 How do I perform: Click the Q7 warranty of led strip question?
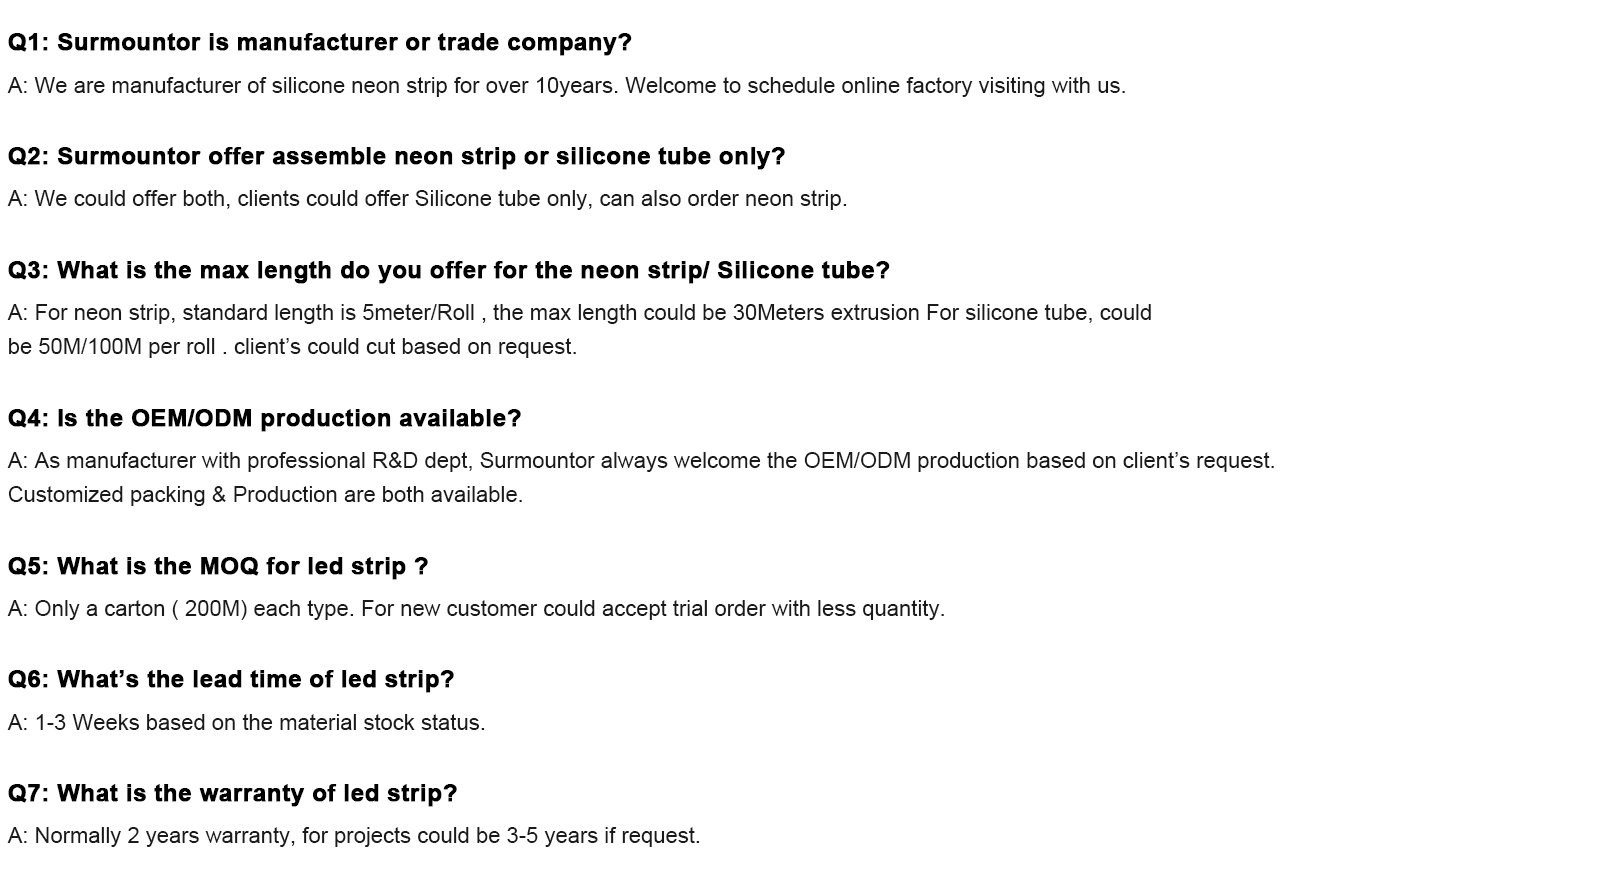232,794
